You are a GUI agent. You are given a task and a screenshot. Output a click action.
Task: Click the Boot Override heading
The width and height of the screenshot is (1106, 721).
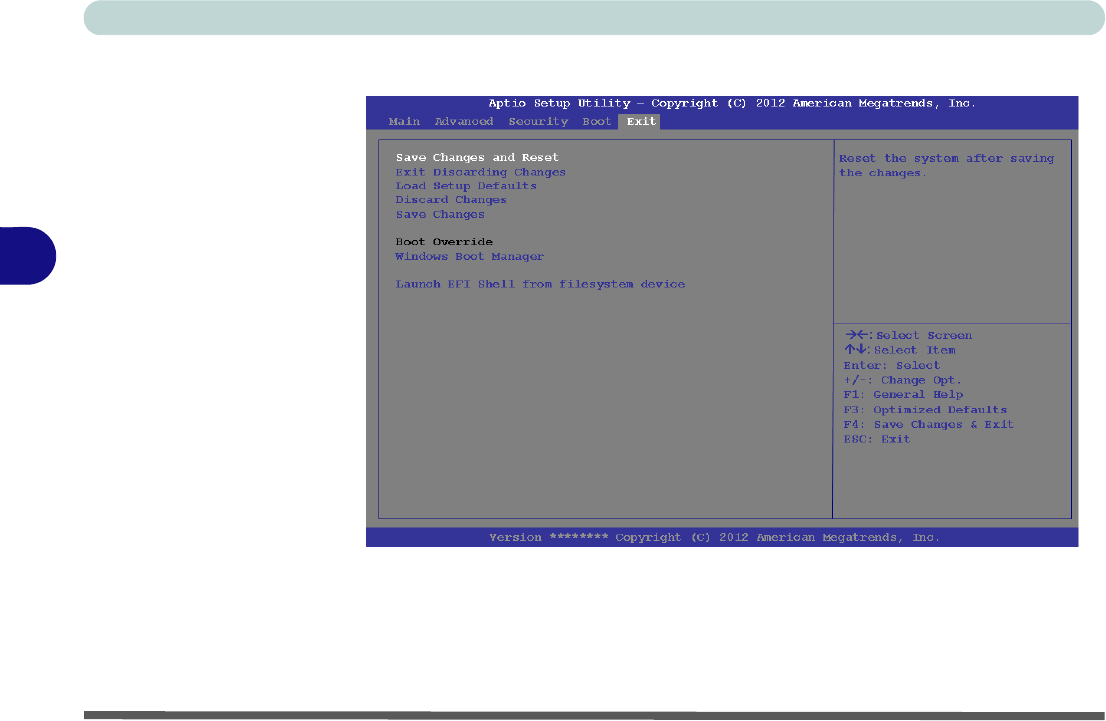pyautogui.click(x=444, y=242)
